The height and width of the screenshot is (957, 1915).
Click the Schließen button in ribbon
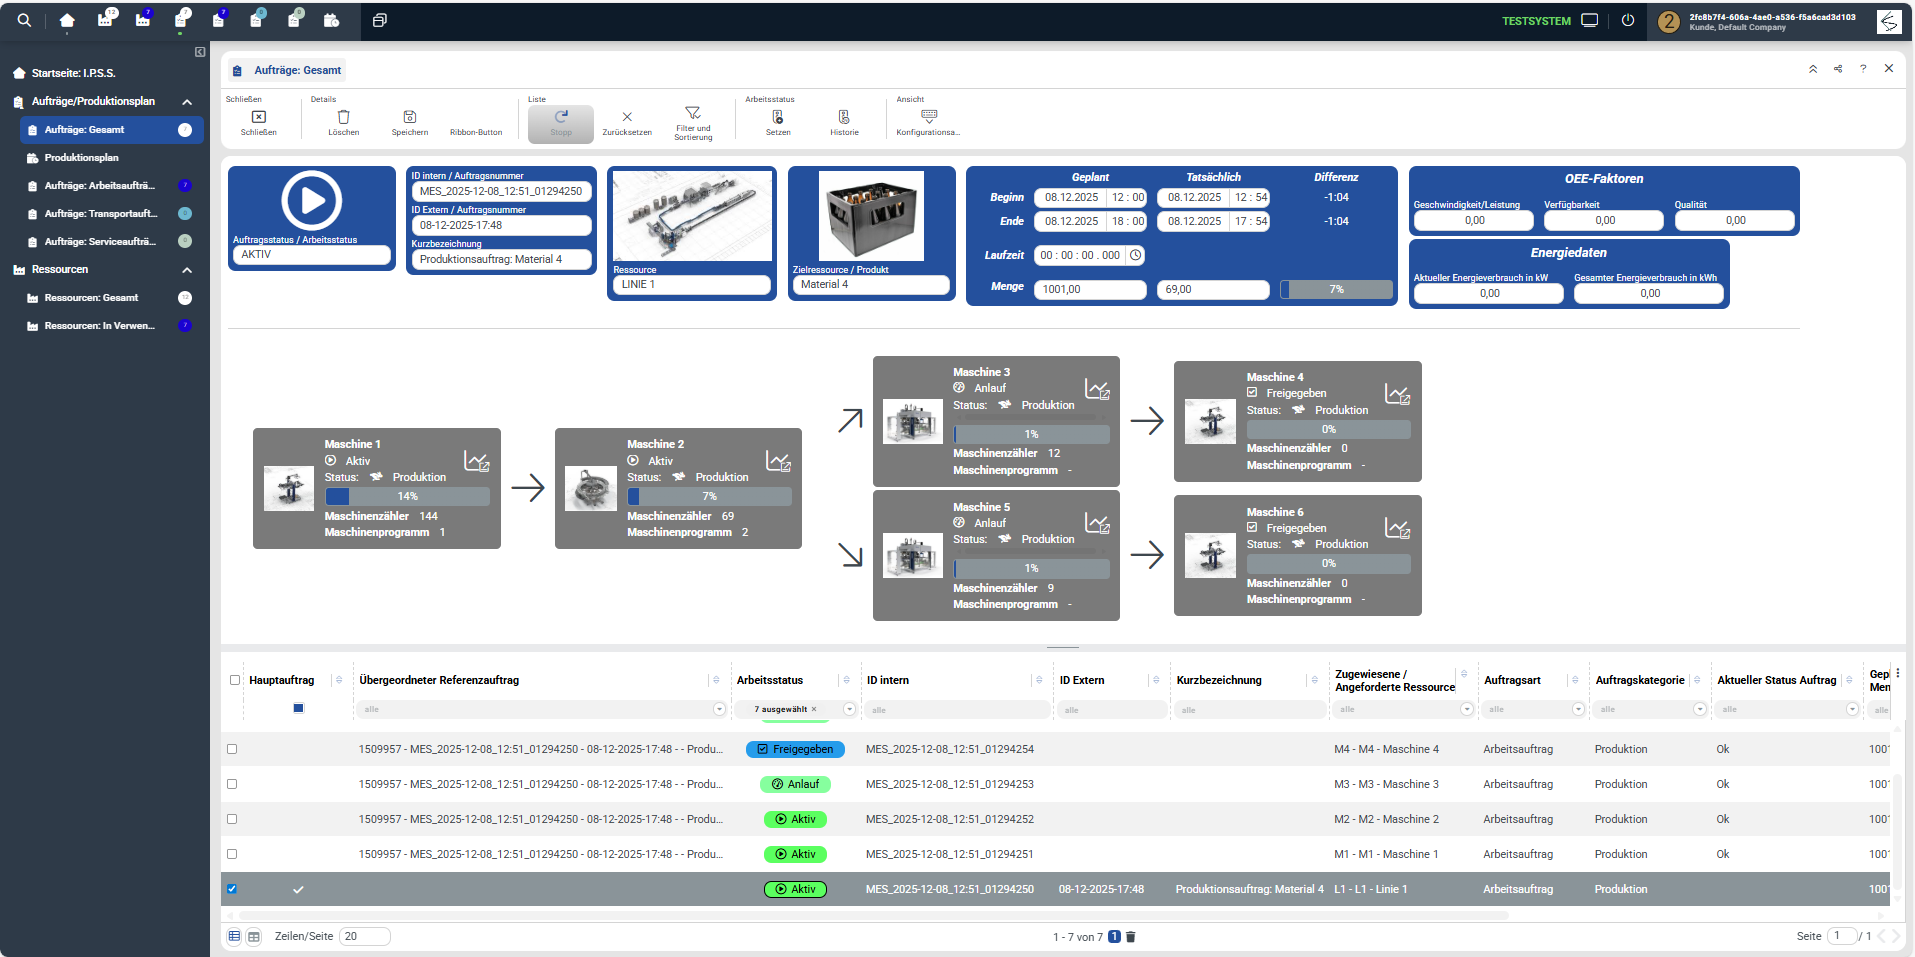click(x=258, y=121)
